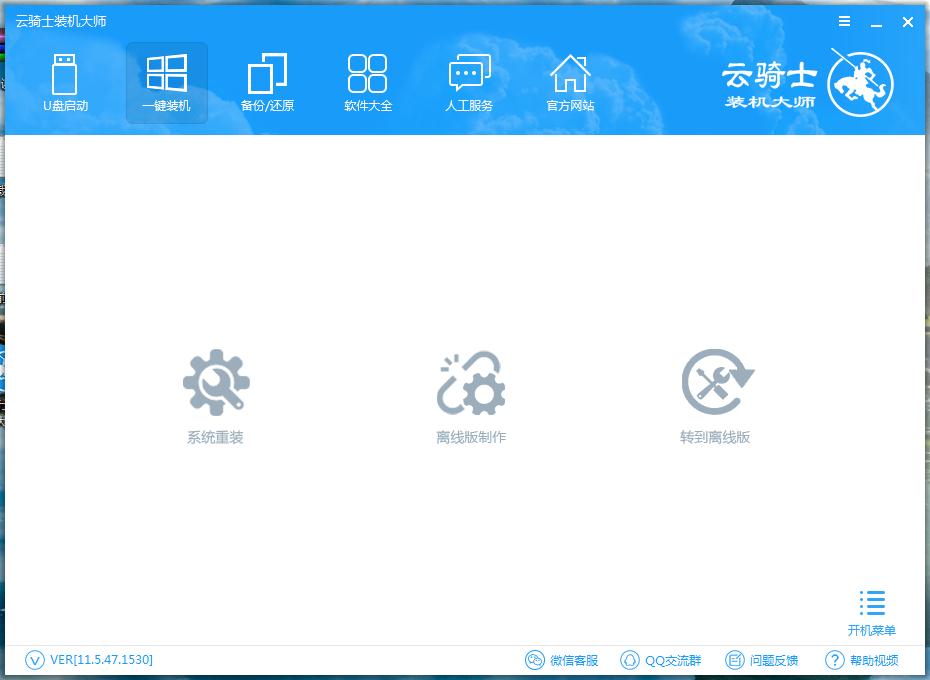Click the 开机菜单 label

[871, 630]
